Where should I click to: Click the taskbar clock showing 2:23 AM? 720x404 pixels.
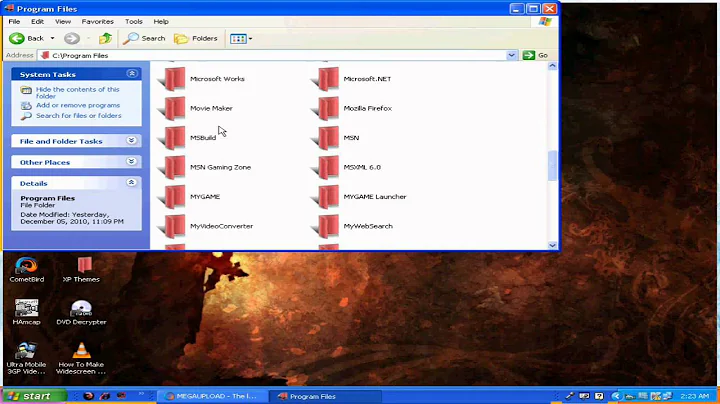click(x=695, y=396)
